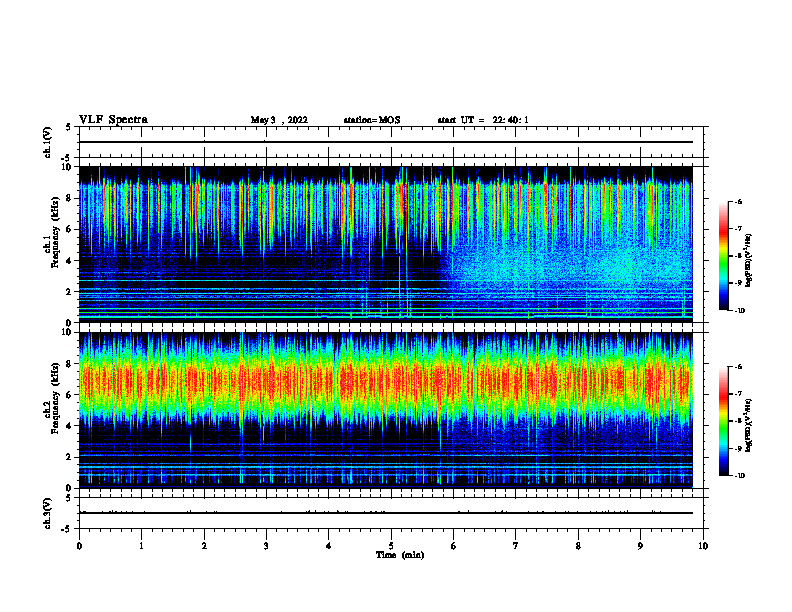Click ch.1 frequency tick "8"
792x612 pixels.
(70, 198)
